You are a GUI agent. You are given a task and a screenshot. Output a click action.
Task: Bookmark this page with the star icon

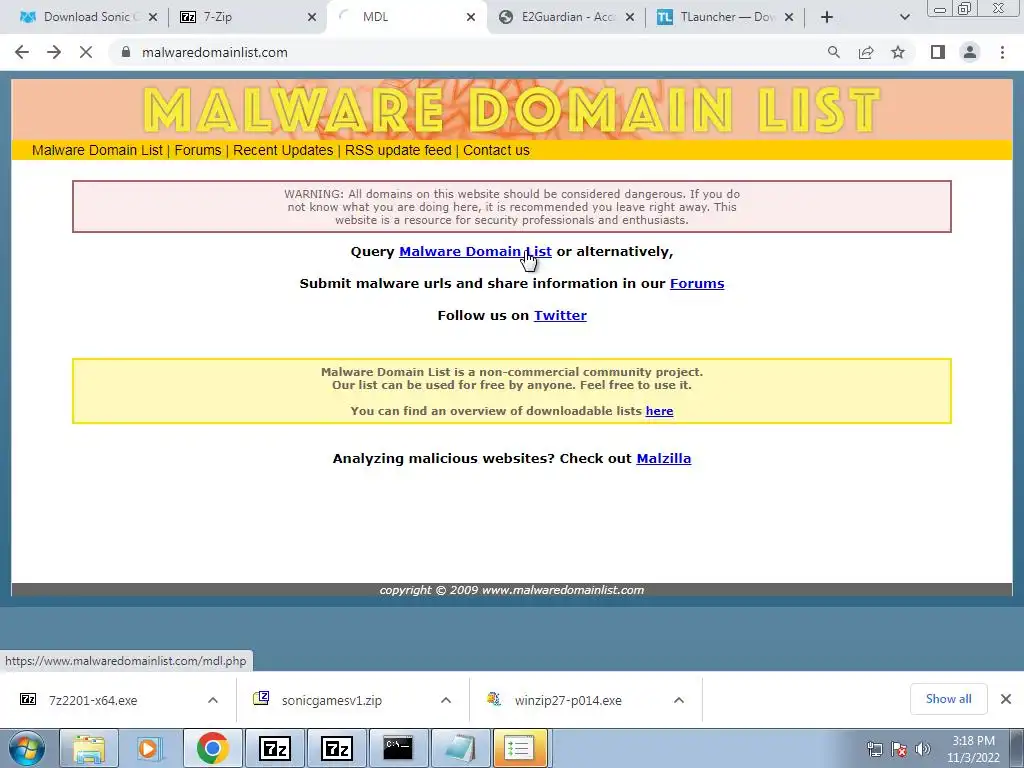point(898,52)
